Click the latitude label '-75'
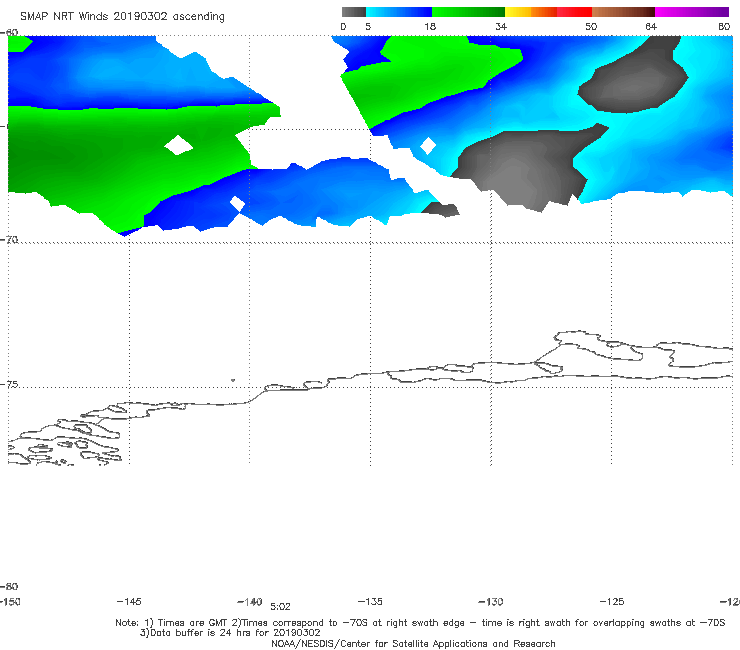This screenshot has width=740, height=650. [9, 384]
